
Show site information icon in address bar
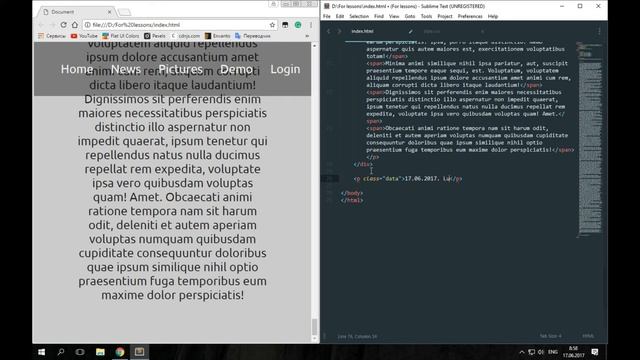[x=87, y=25]
